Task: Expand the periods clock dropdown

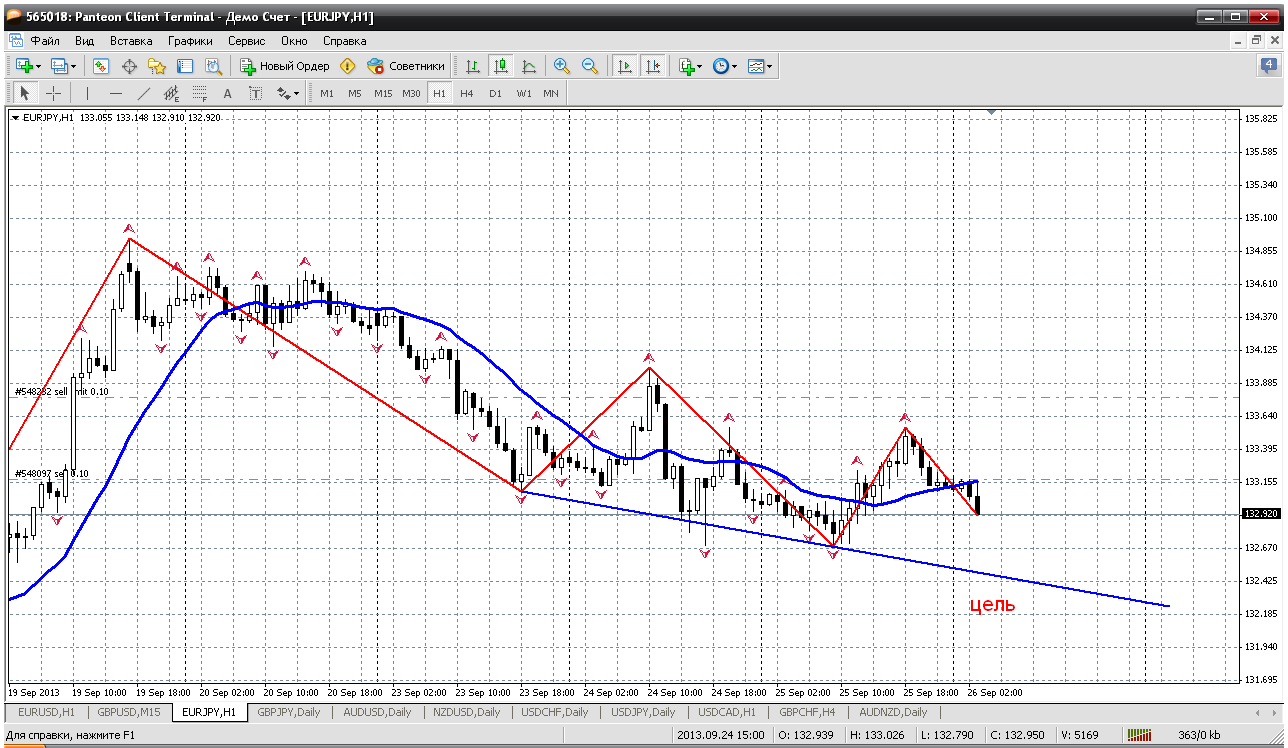Action: point(734,66)
